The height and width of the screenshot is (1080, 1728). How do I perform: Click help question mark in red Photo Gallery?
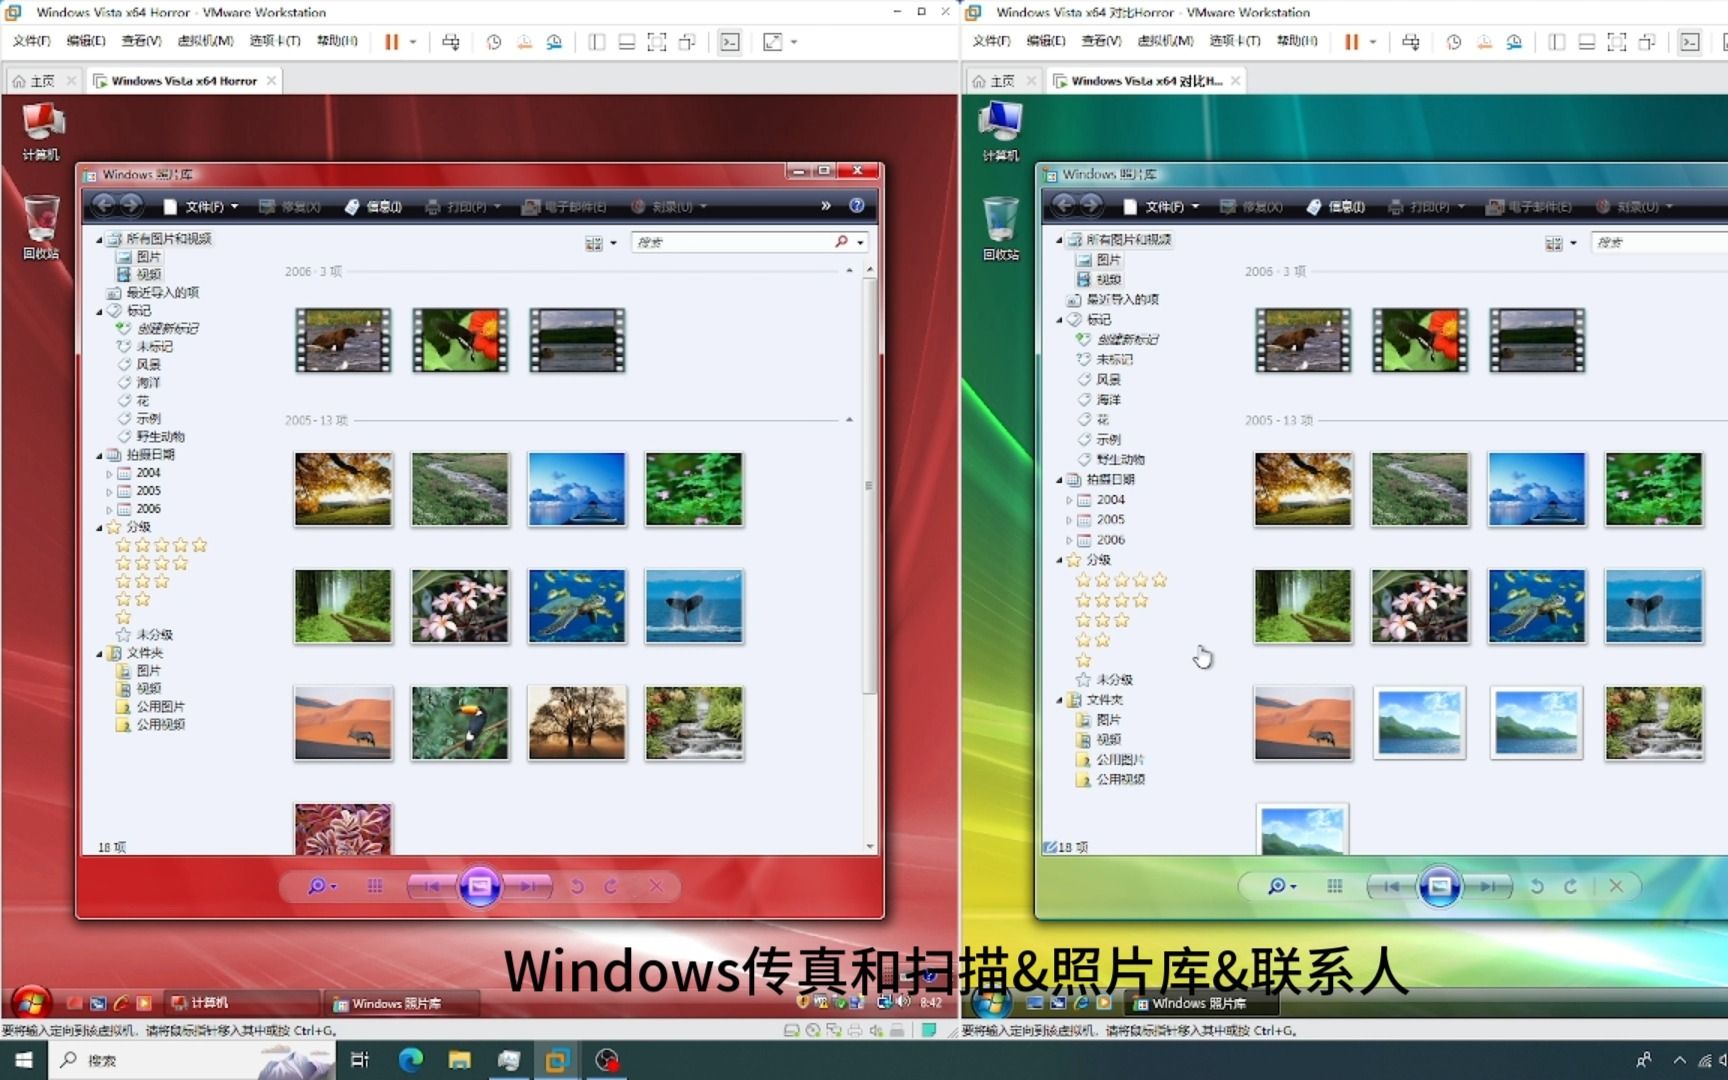tap(857, 205)
